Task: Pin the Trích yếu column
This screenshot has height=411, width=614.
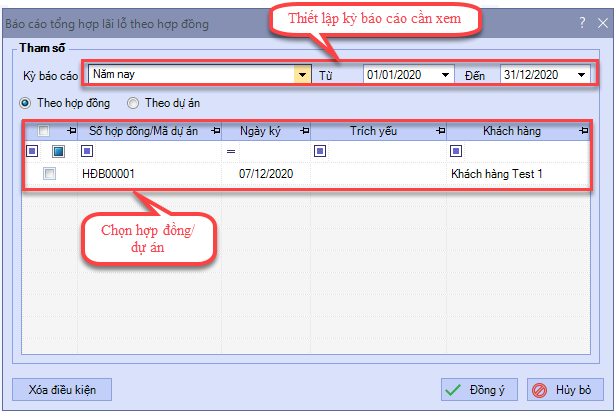Action: (441, 131)
